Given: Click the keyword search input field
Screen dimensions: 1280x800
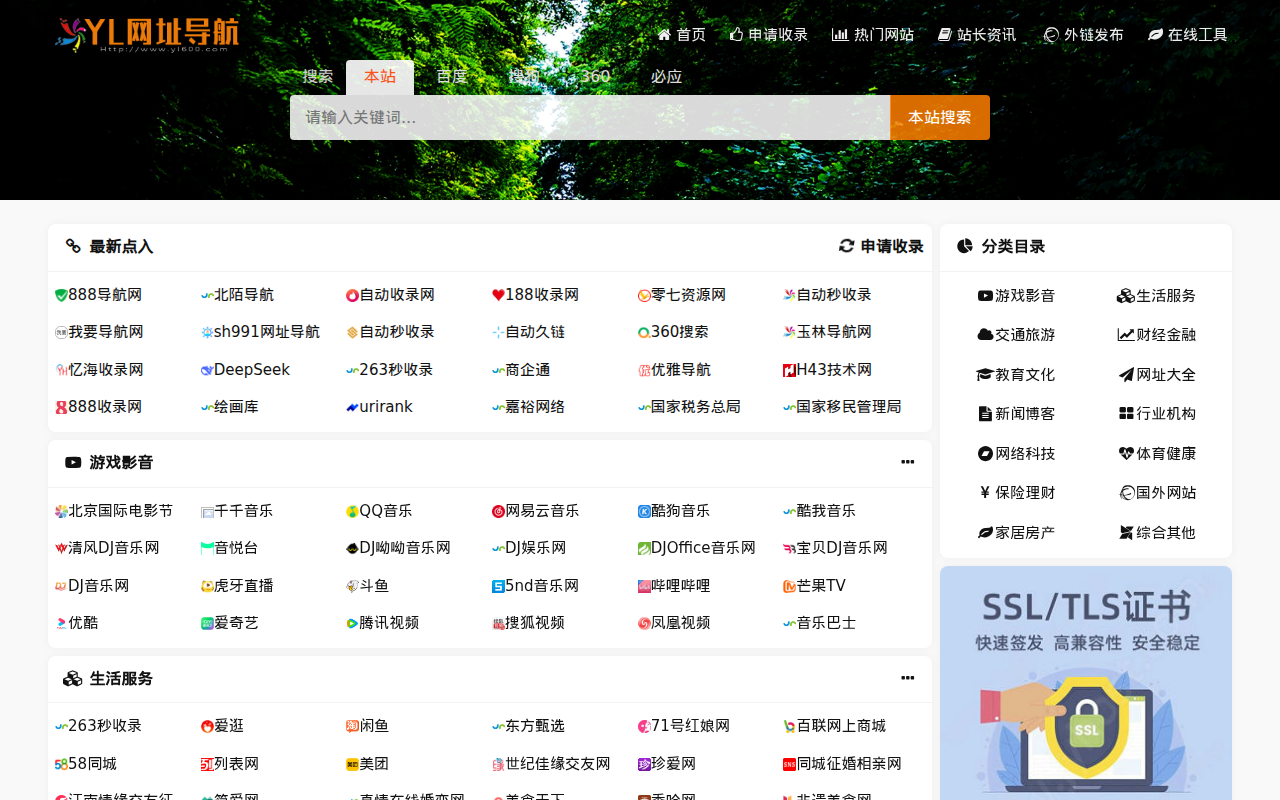Looking at the screenshot, I should tap(590, 117).
